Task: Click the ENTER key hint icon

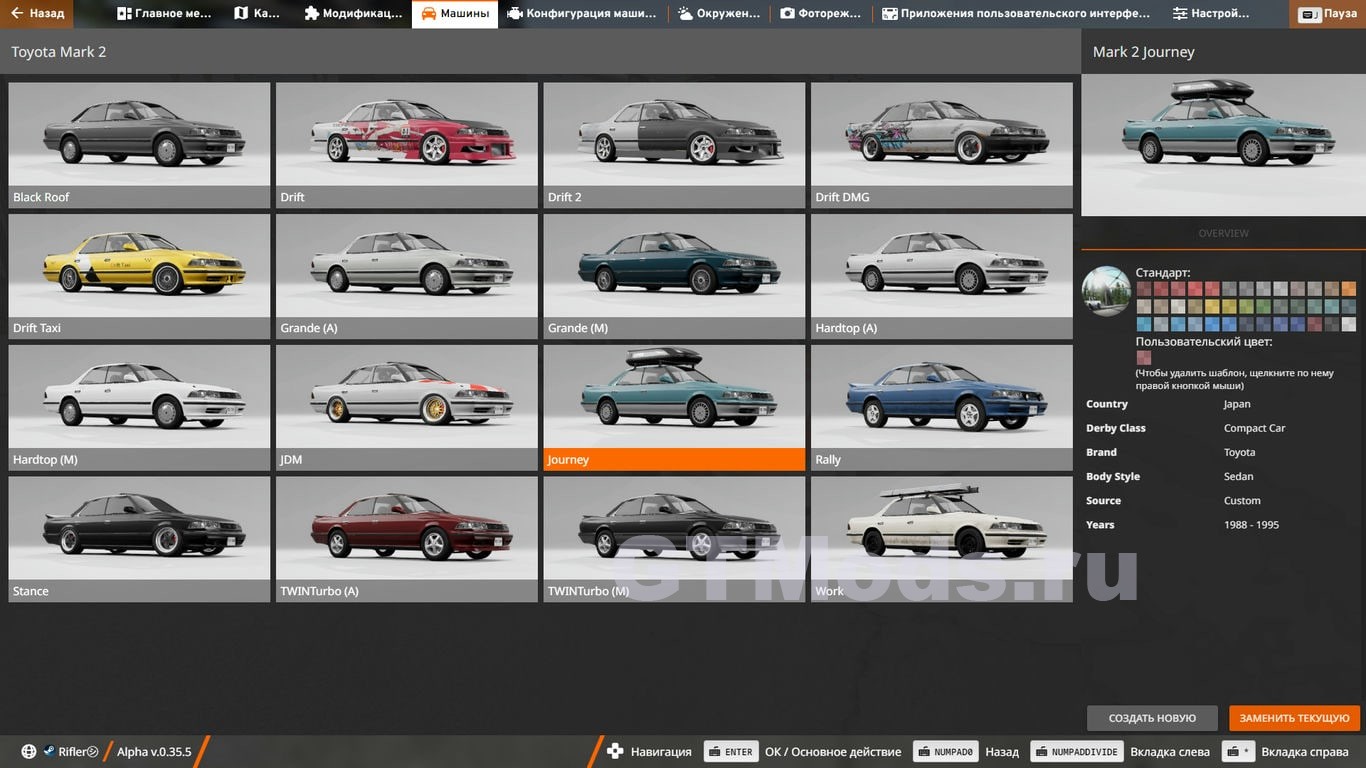Action: click(x=730, y=752)
